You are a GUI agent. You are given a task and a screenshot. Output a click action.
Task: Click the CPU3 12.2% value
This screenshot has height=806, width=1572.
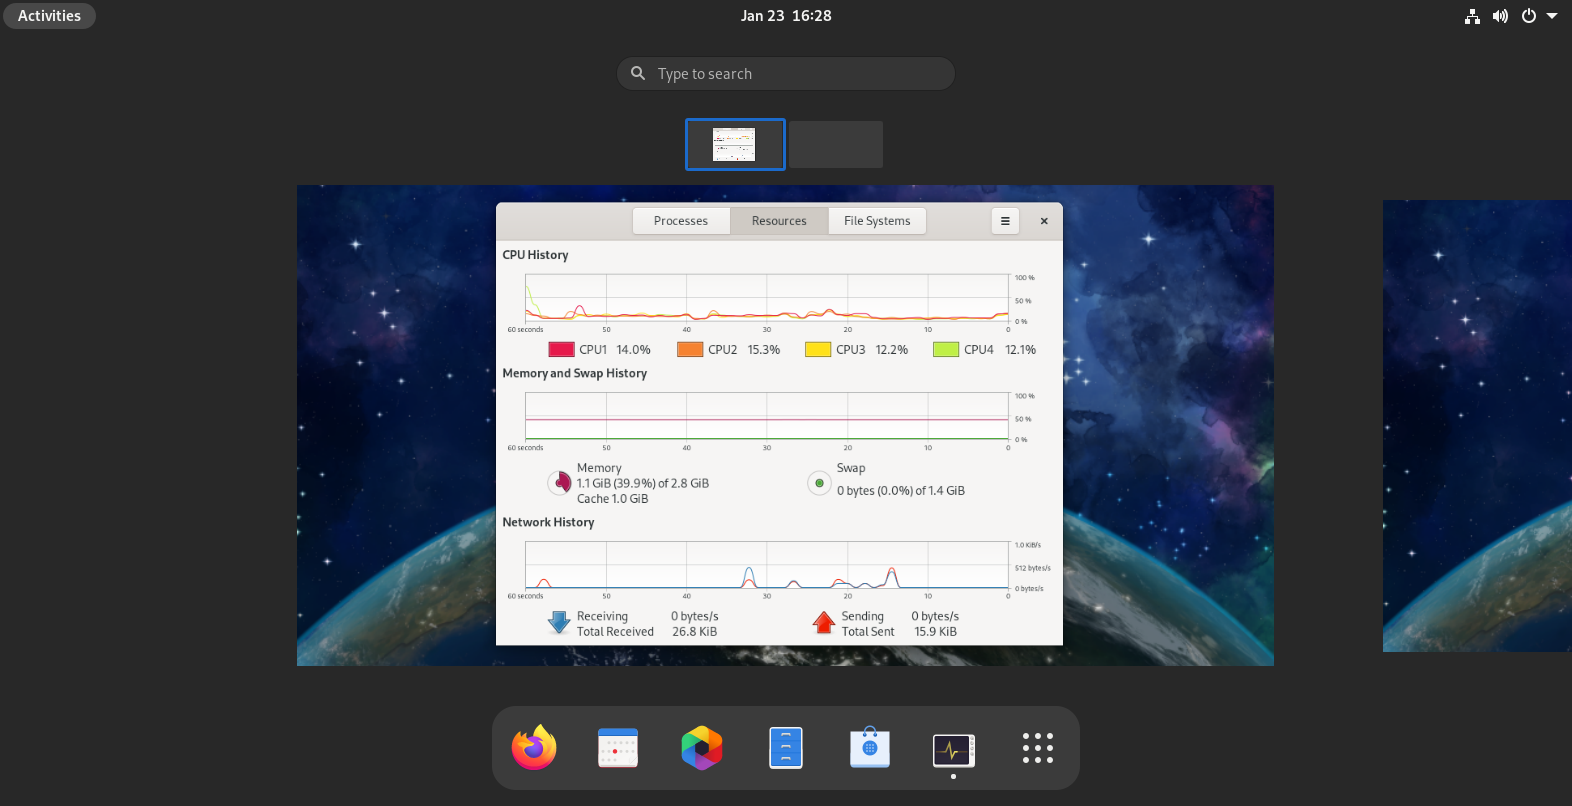[892, 350]
